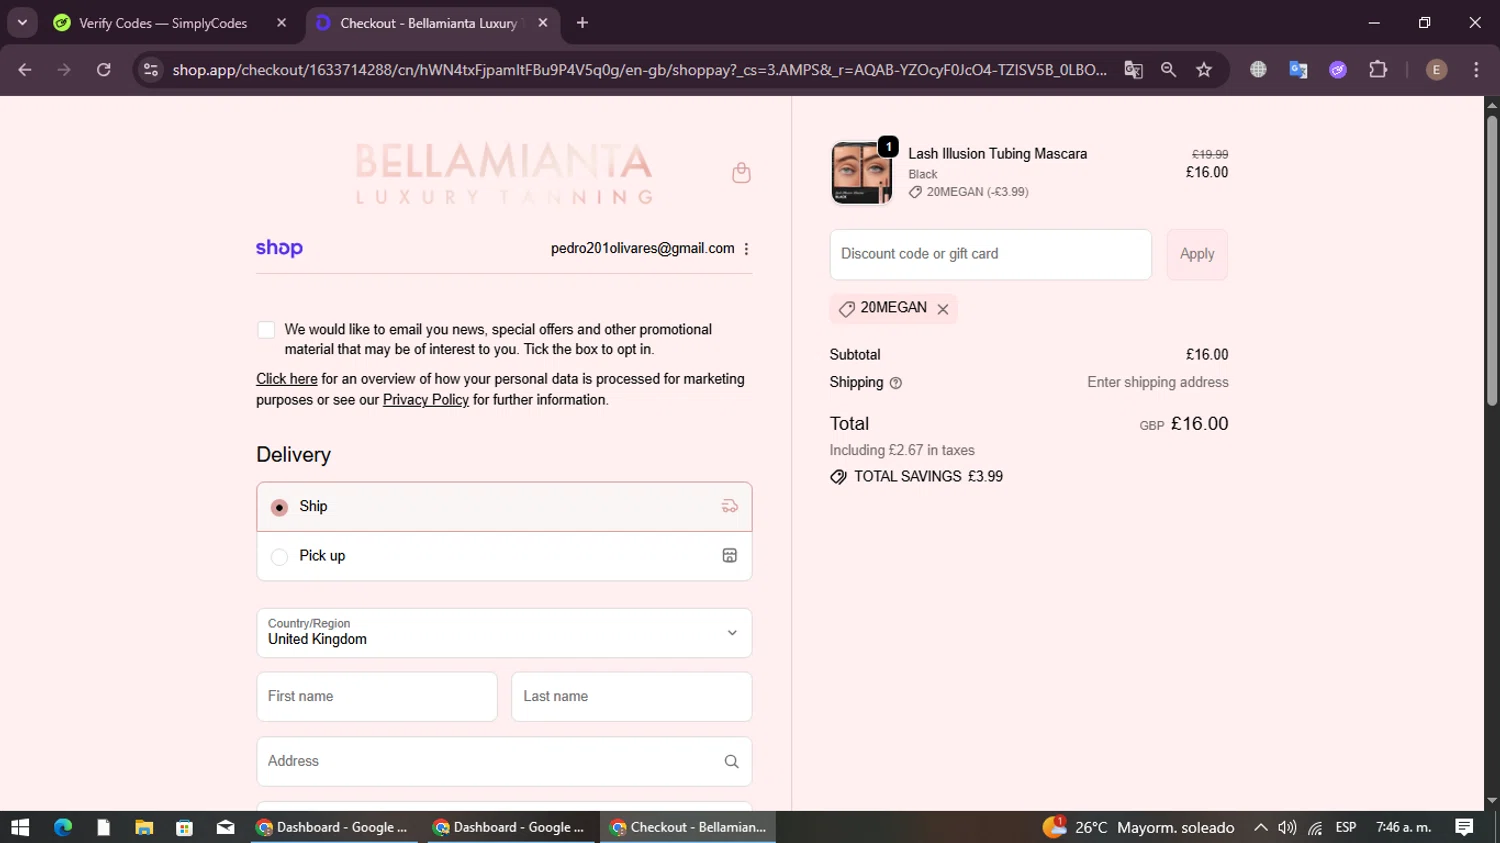The image size is (1500, 843).
Task: Open the tab search dropdown arrow
Action: 22,23
